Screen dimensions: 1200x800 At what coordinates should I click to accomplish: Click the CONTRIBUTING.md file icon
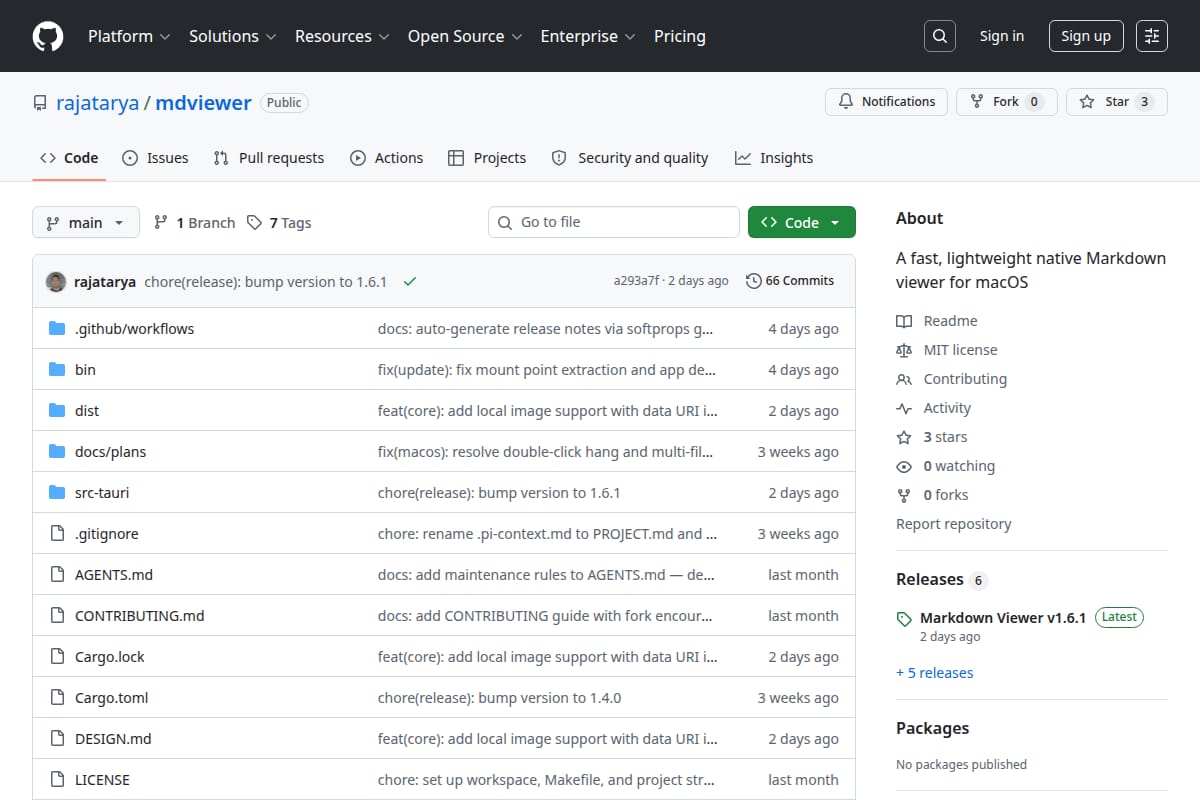pyautogui.click(x=57, y=616)
